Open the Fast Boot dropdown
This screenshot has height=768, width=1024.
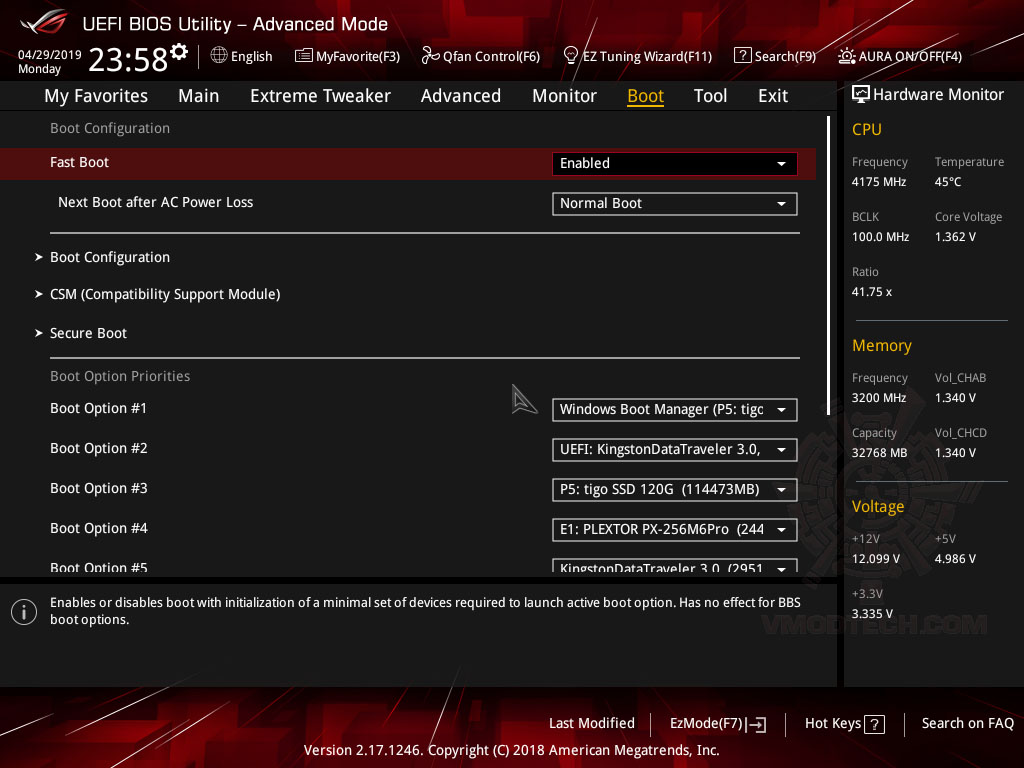pos(675,163)
